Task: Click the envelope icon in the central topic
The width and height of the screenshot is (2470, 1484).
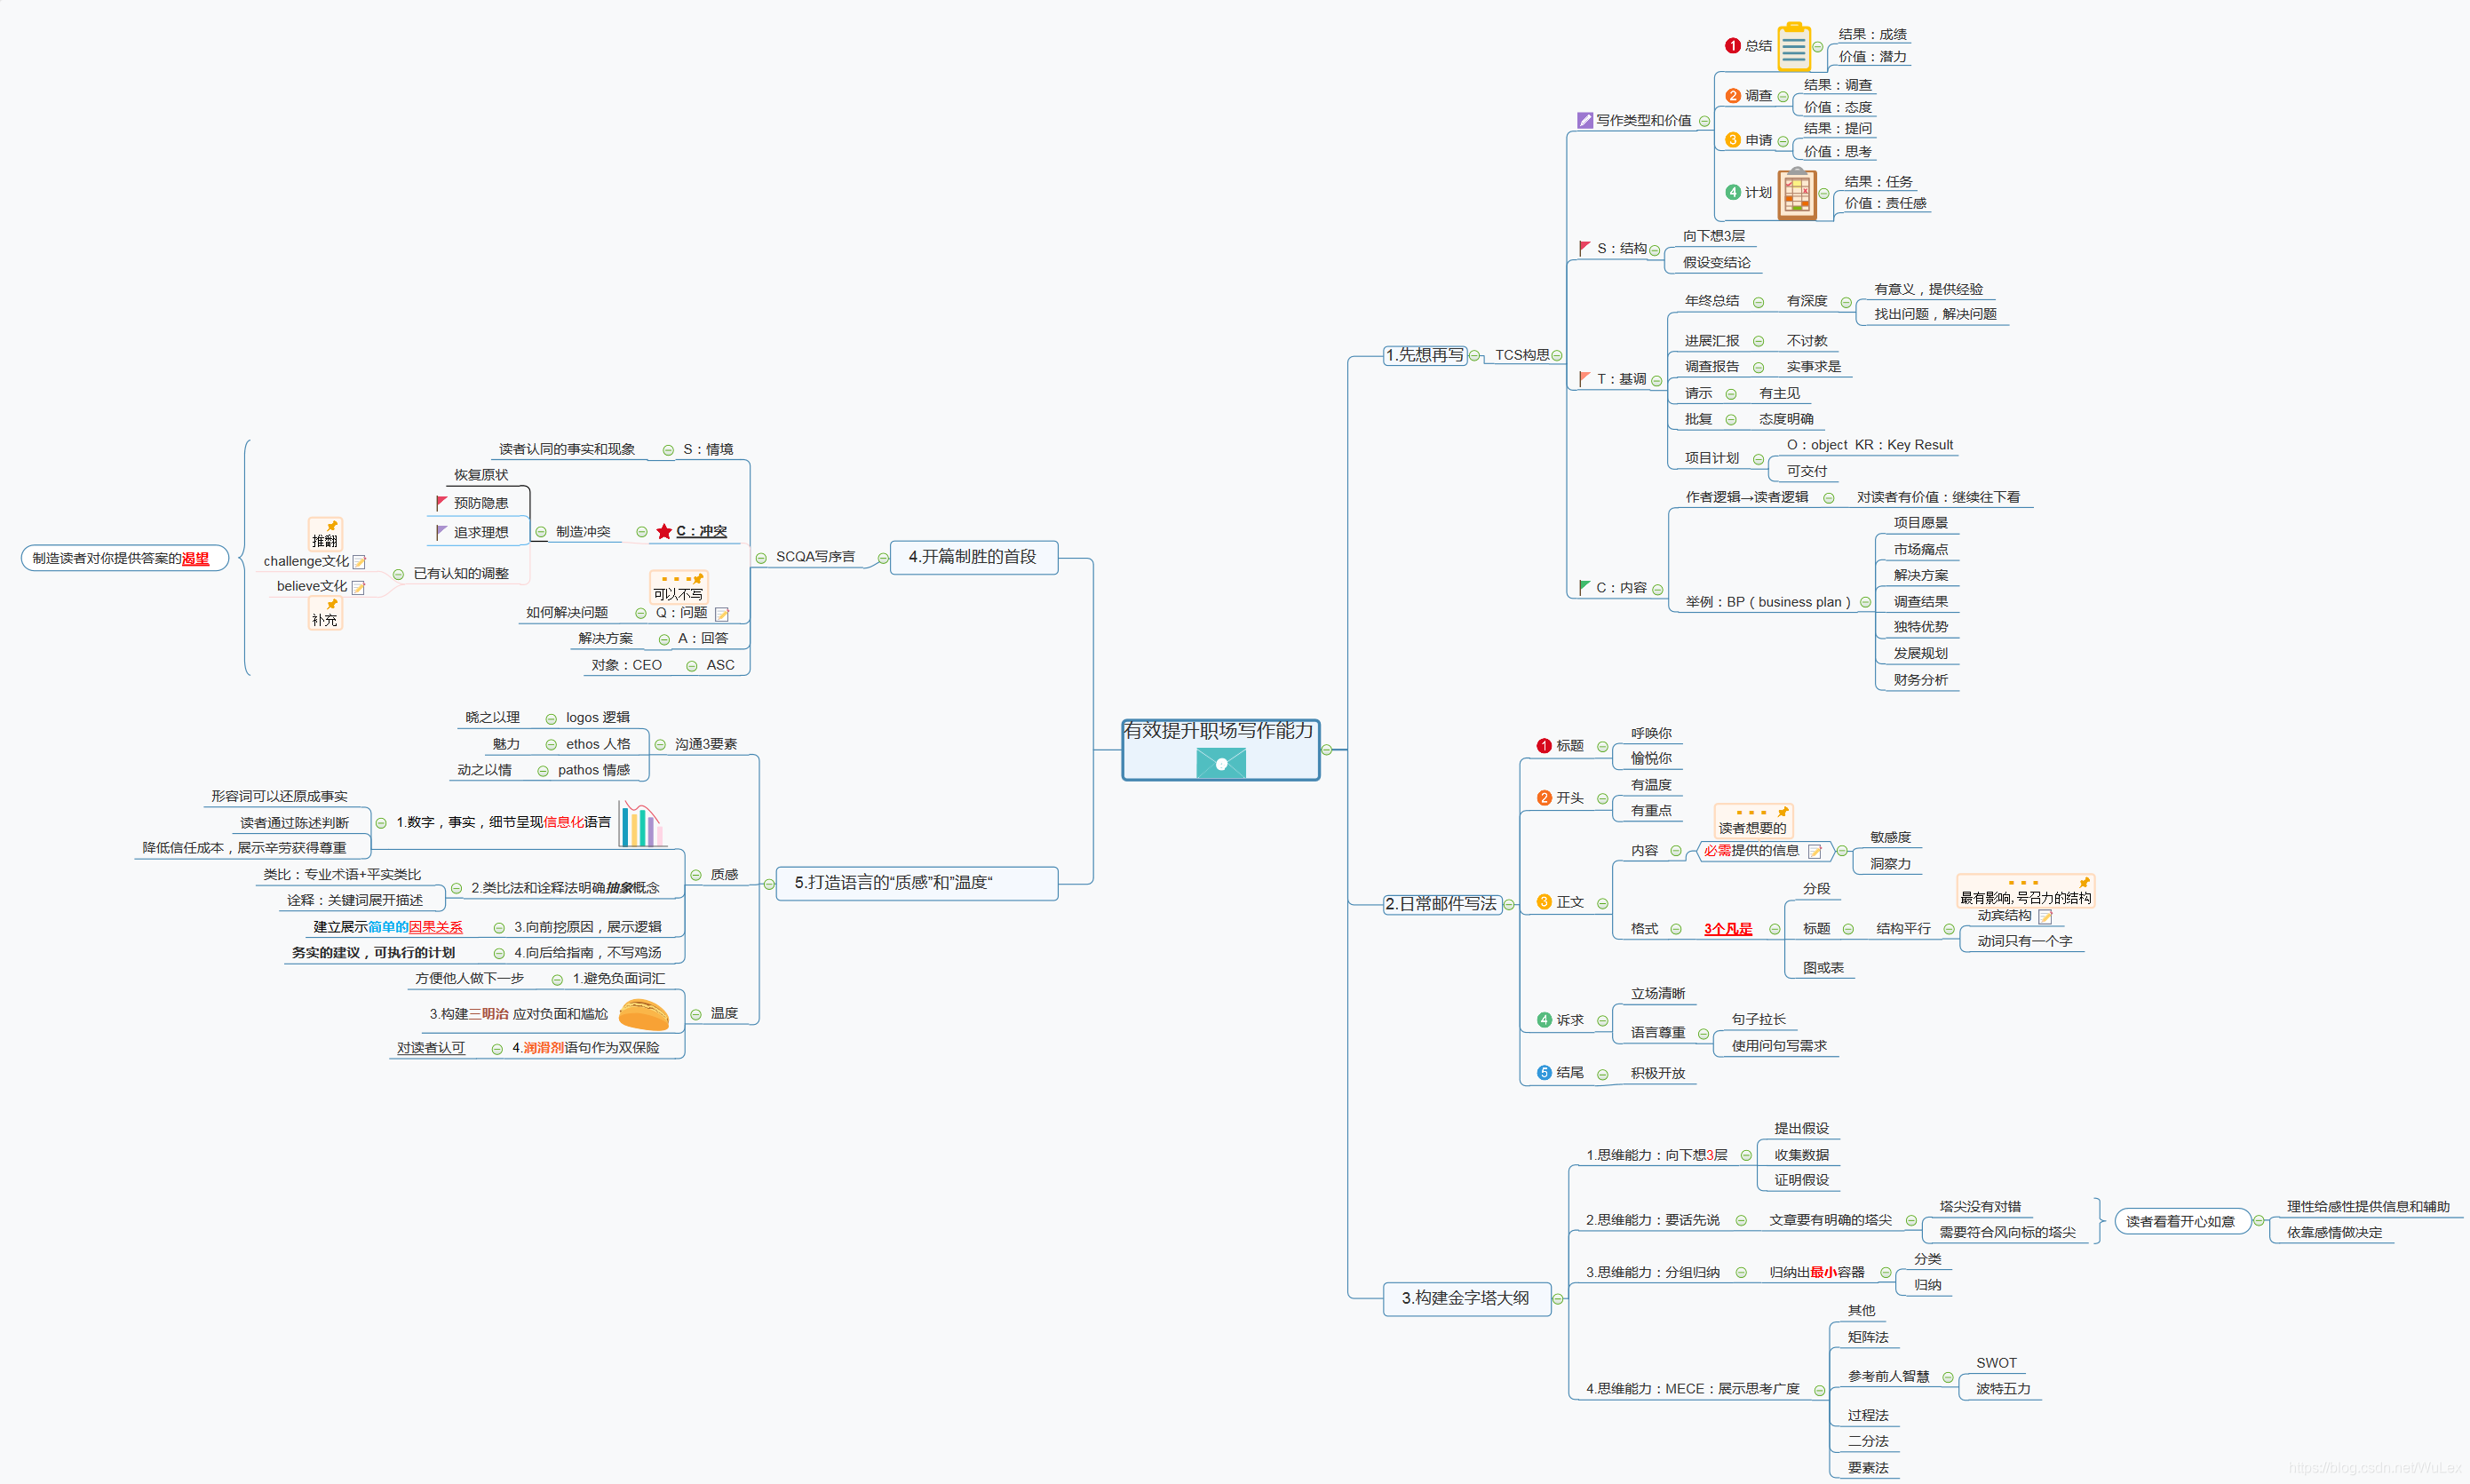Action: pos(1220,763)
